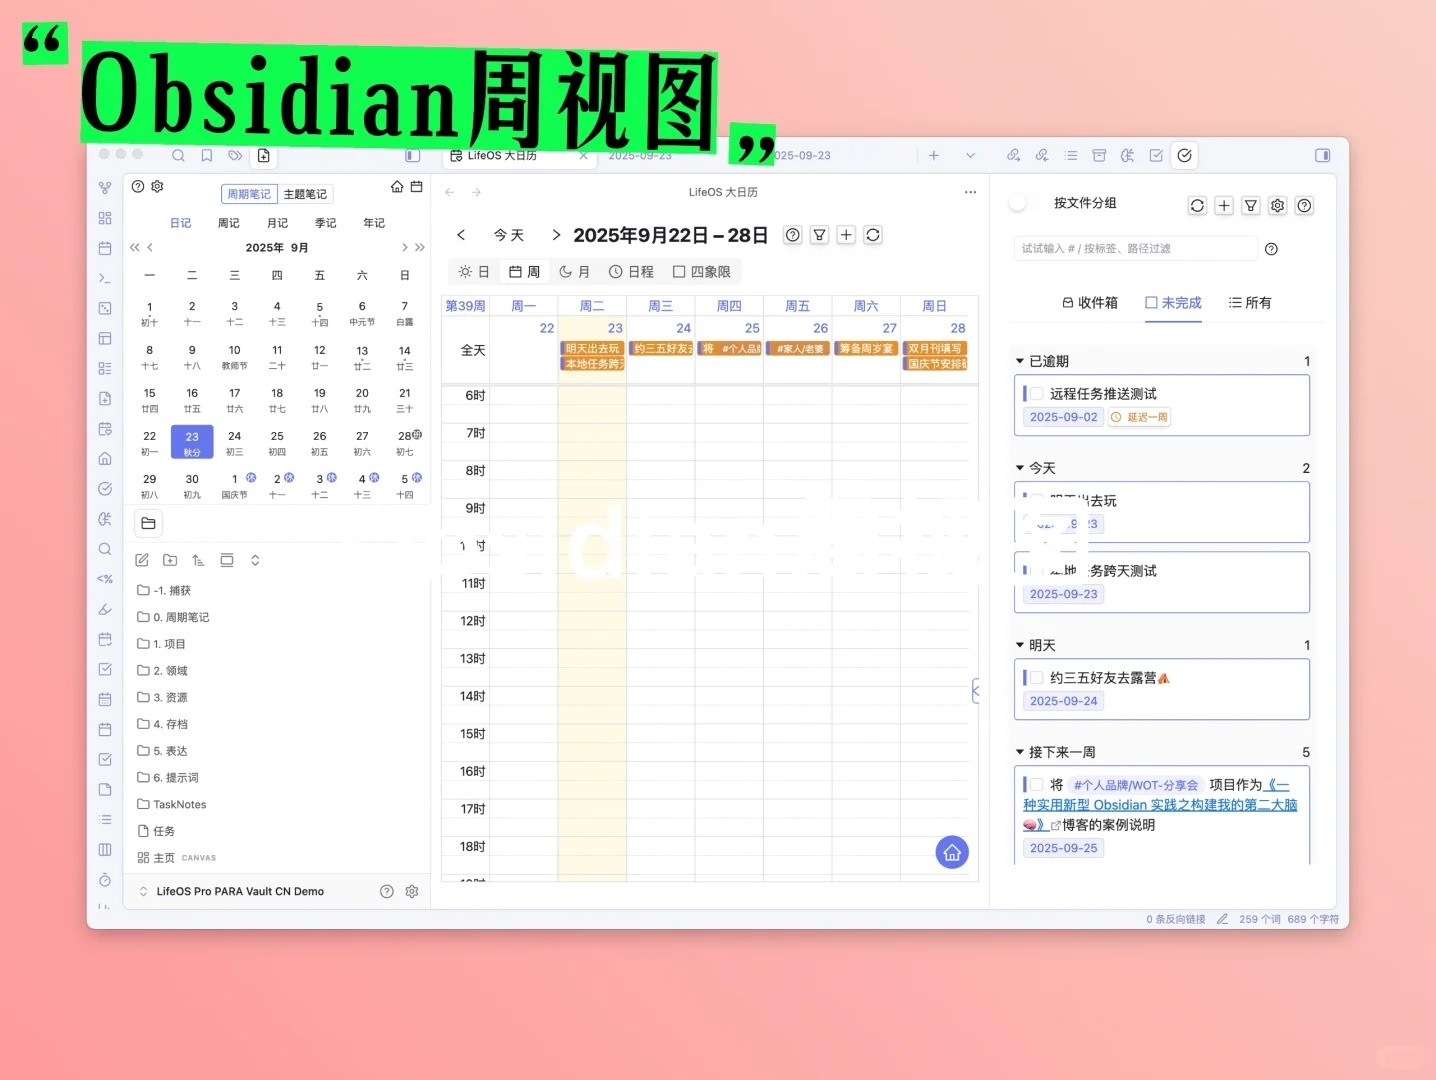Refresh the task list panel

click(1197, 205)
